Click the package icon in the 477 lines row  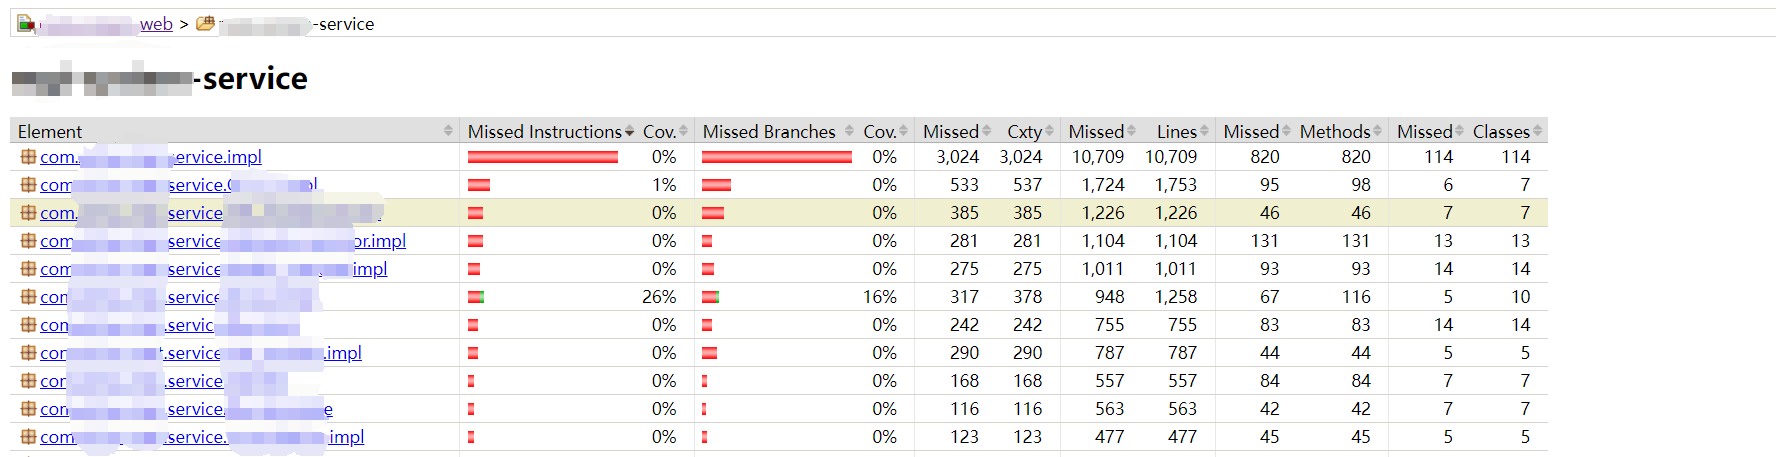[x=28, y=437]
